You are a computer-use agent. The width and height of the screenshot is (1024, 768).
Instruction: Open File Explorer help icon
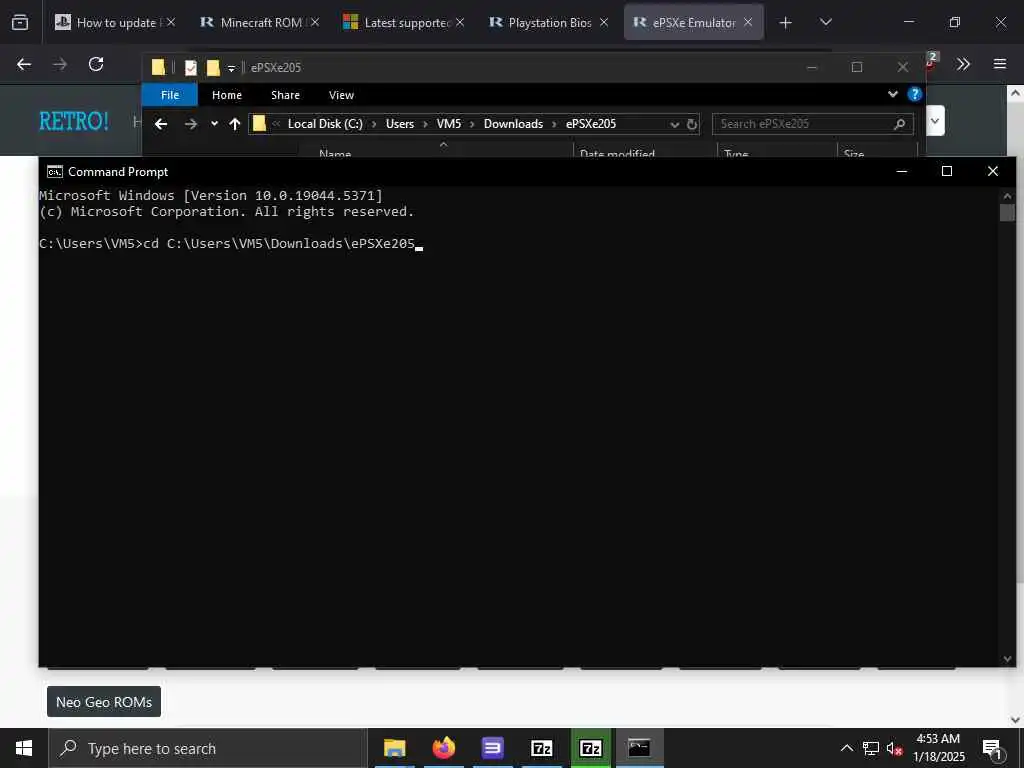point(915,94)
